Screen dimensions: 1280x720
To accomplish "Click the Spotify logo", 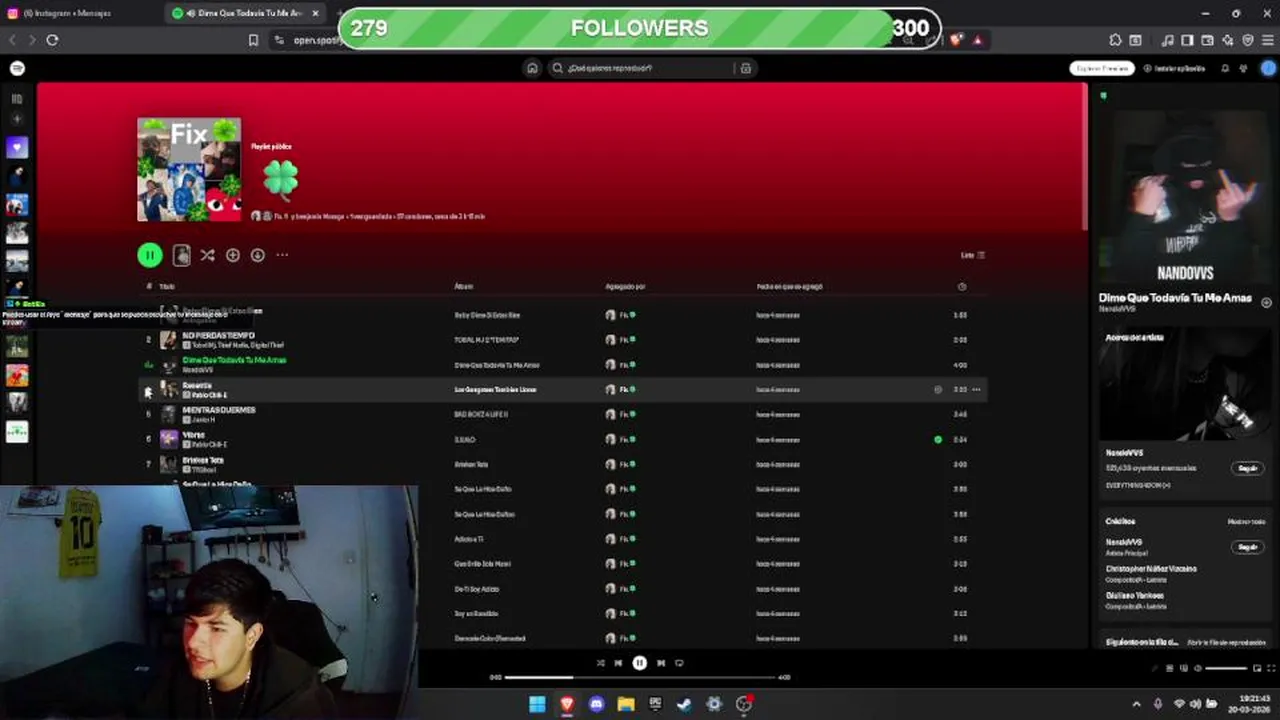I will pos(17,68).
